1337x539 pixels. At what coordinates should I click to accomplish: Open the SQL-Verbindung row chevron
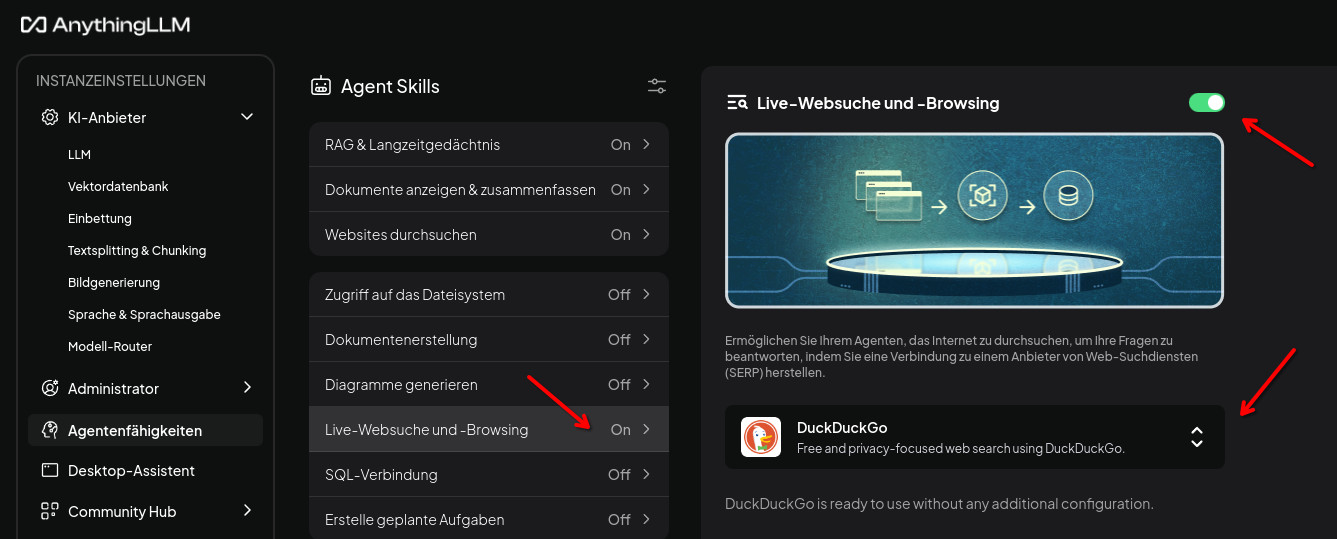[647, 474]
